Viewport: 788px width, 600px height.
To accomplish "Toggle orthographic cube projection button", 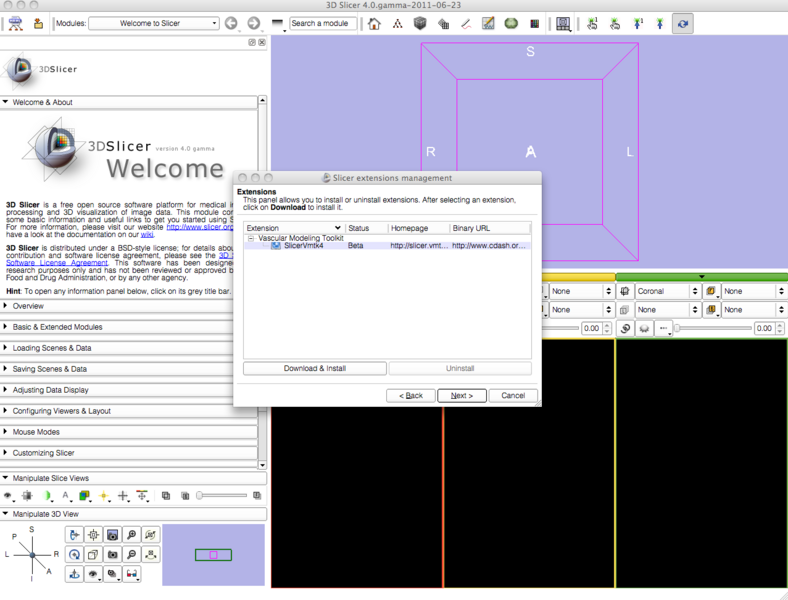I will click(93, 555).
